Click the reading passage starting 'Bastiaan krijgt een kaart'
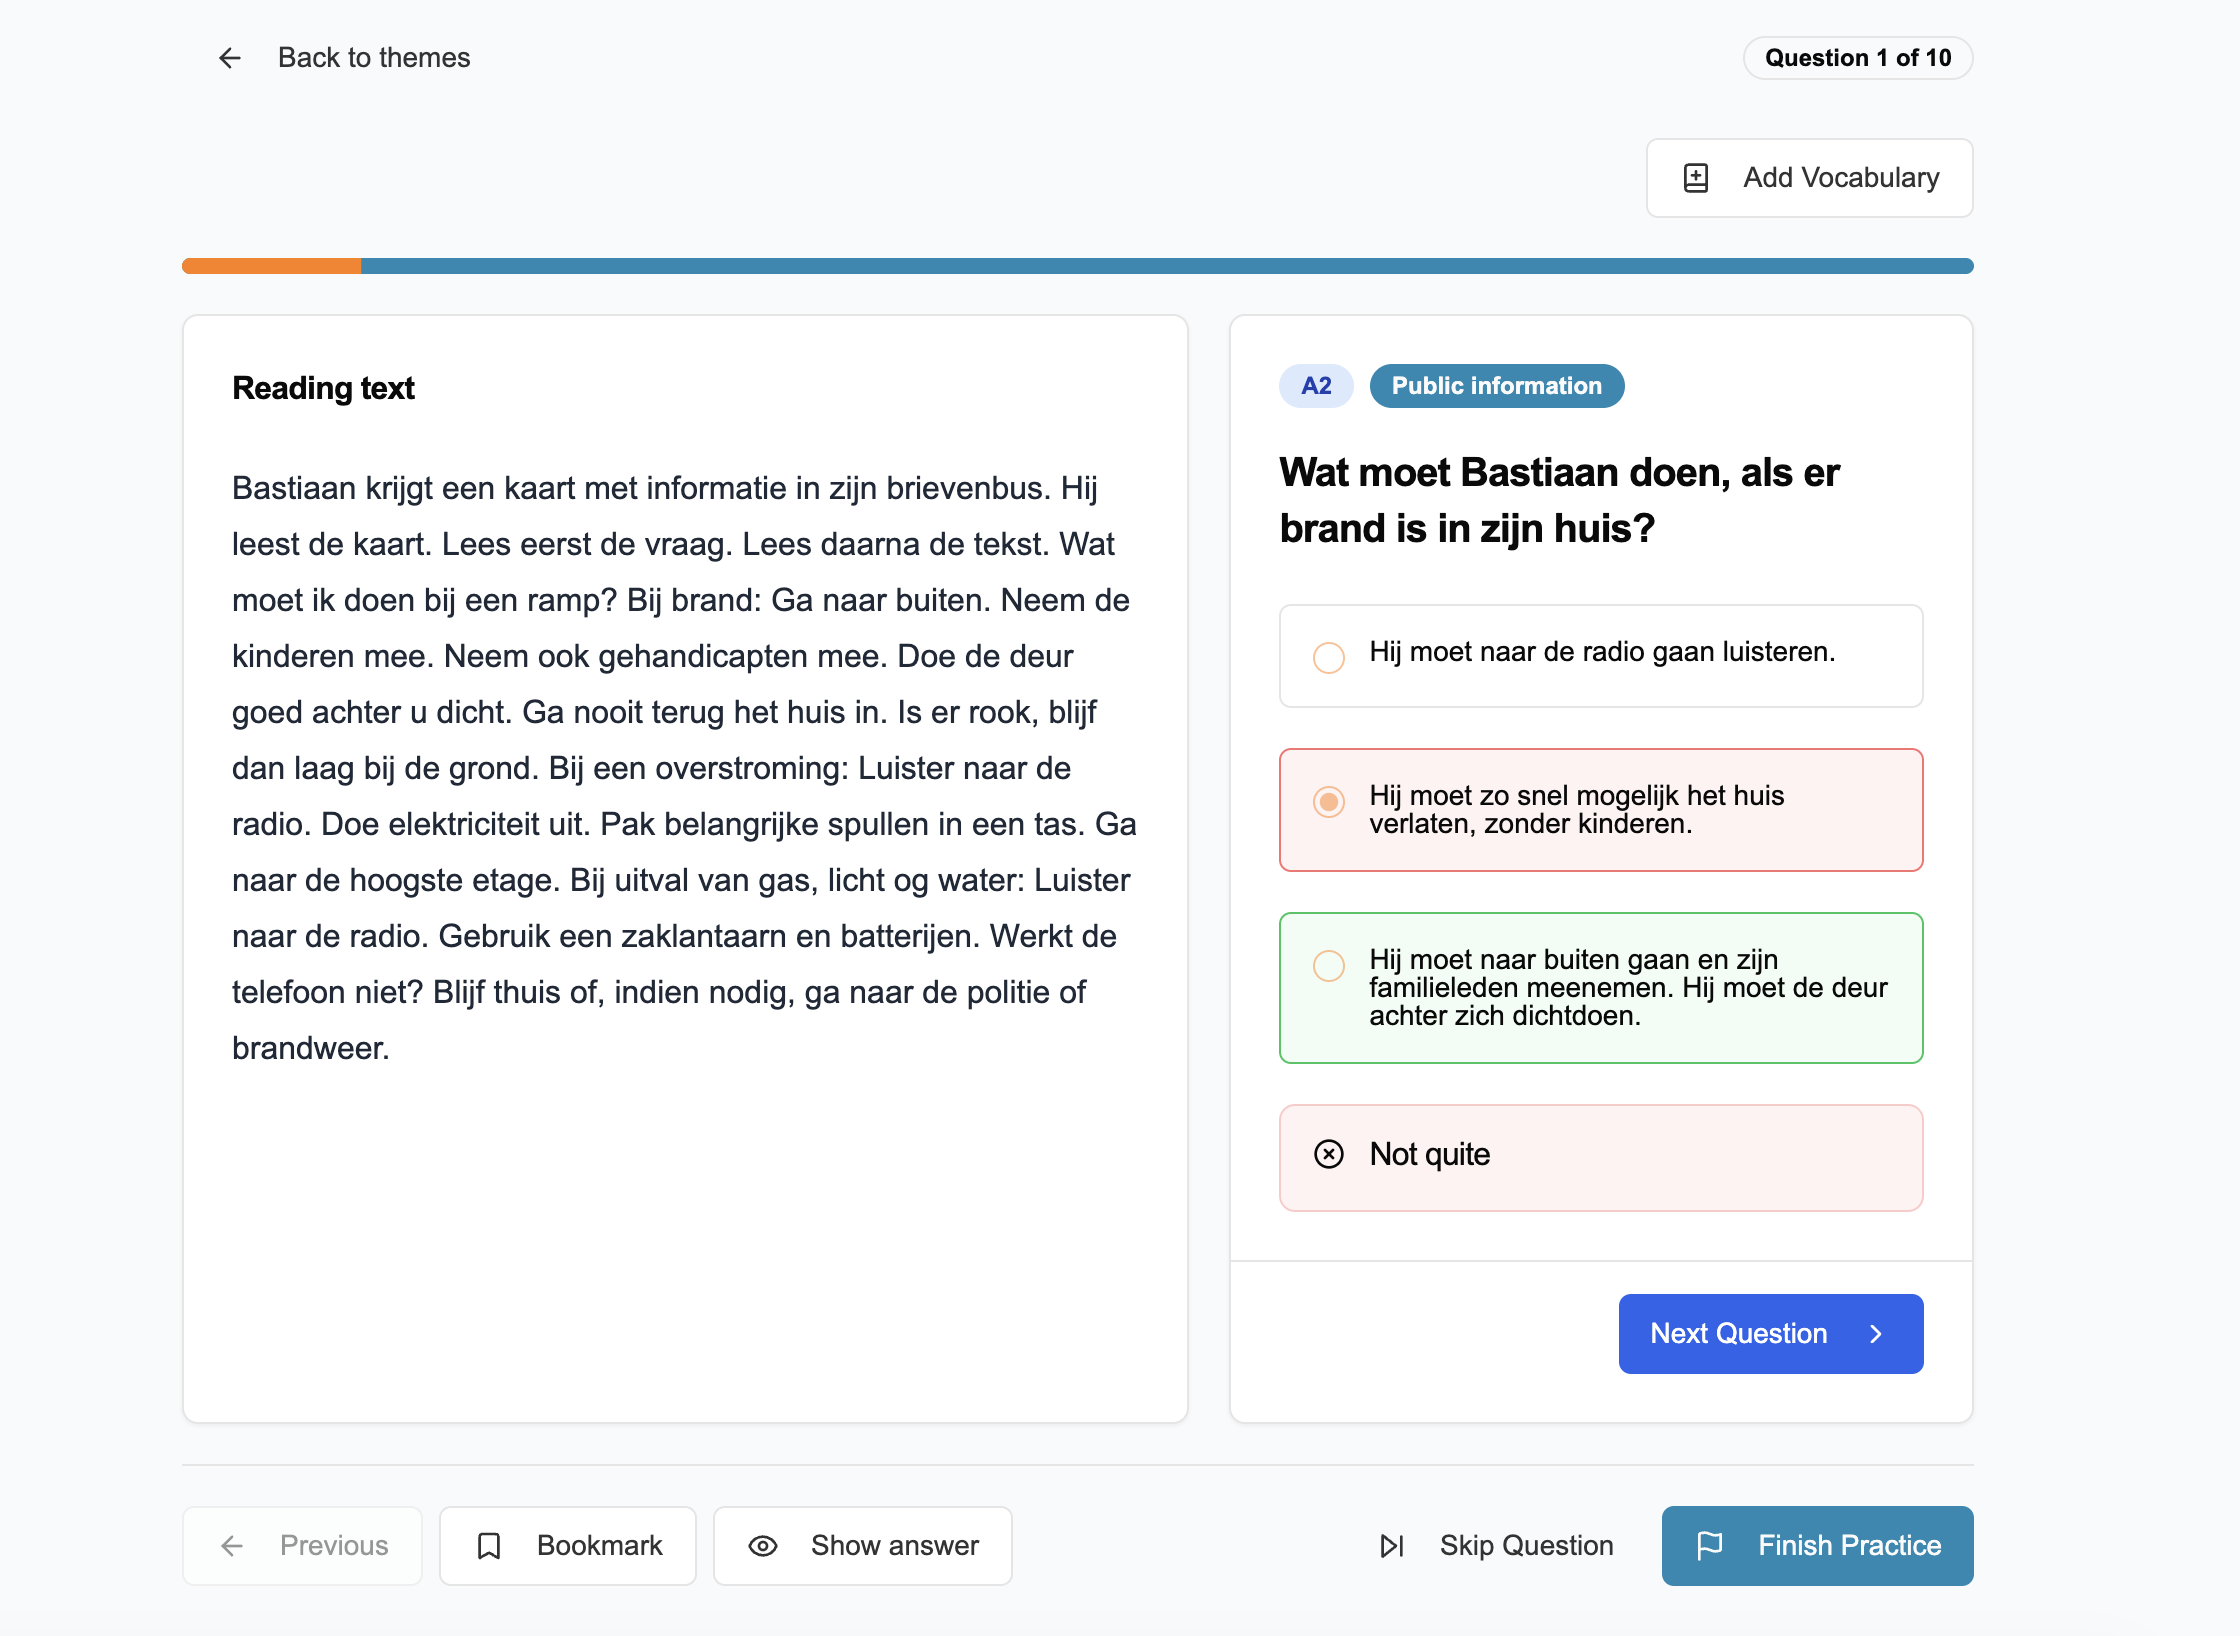 685,768
